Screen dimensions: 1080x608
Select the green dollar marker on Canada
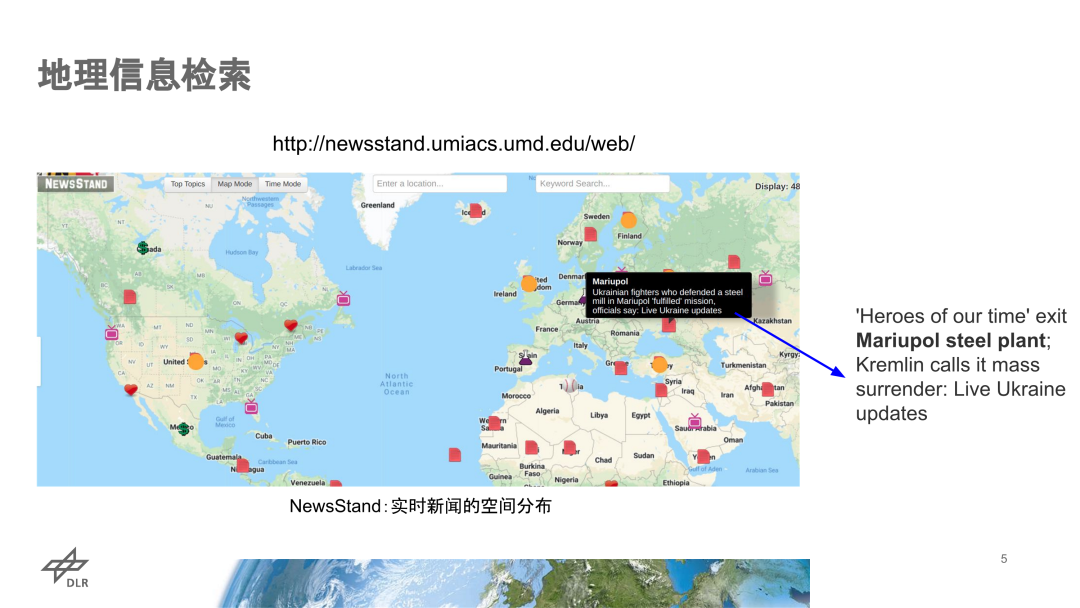143,248
